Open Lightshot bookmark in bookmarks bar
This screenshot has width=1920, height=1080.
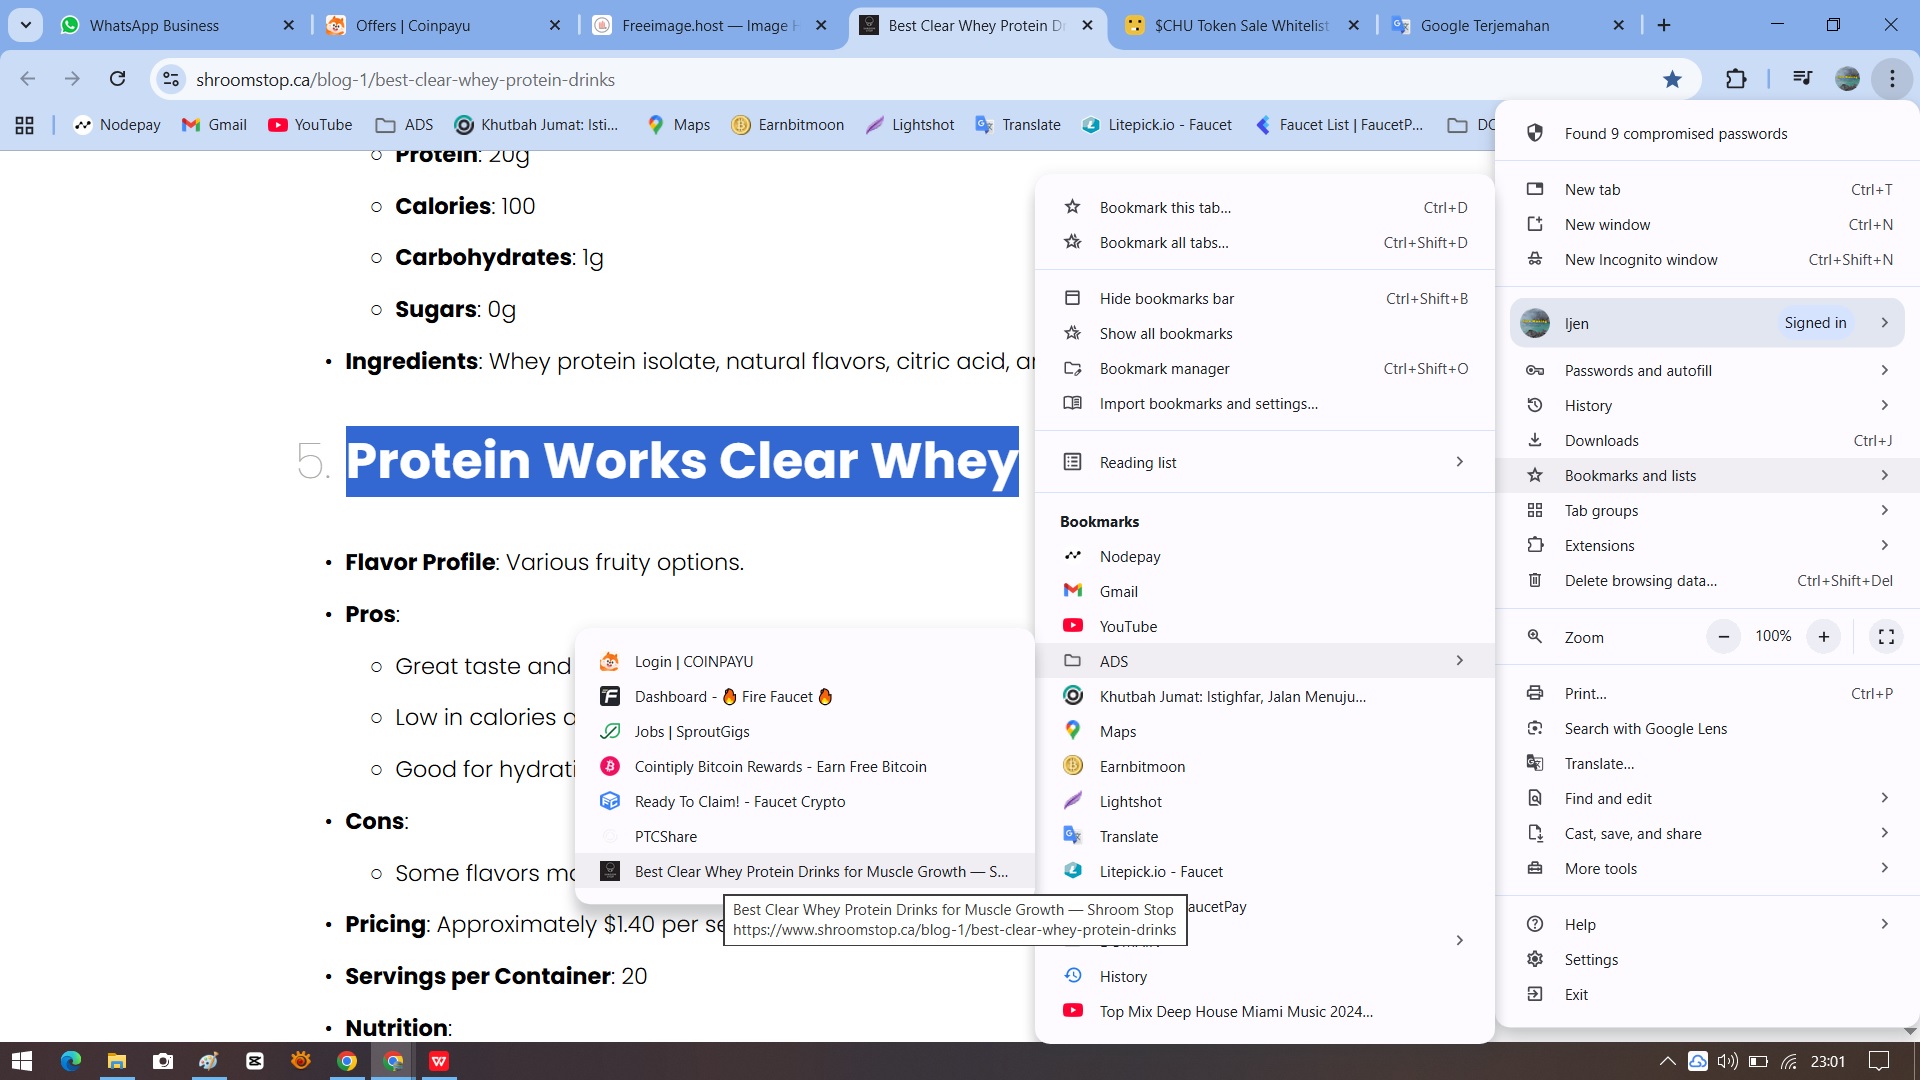tap(910, 125)
